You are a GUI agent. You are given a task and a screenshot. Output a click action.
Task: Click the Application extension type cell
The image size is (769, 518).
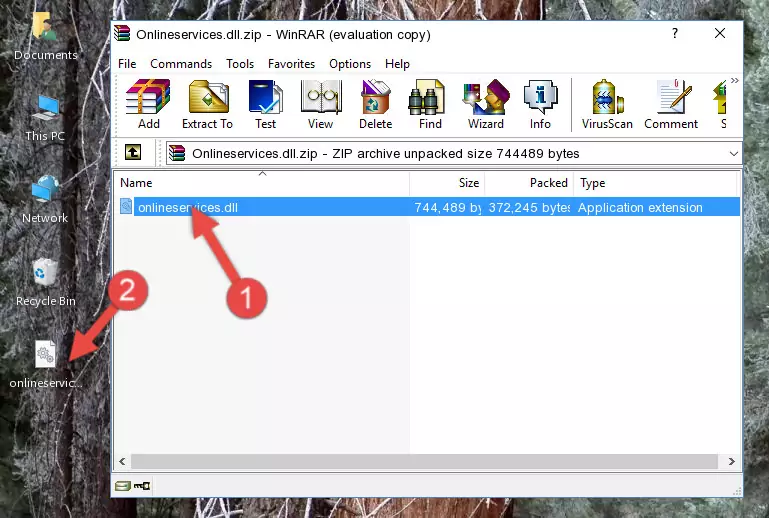coord(640,207)
